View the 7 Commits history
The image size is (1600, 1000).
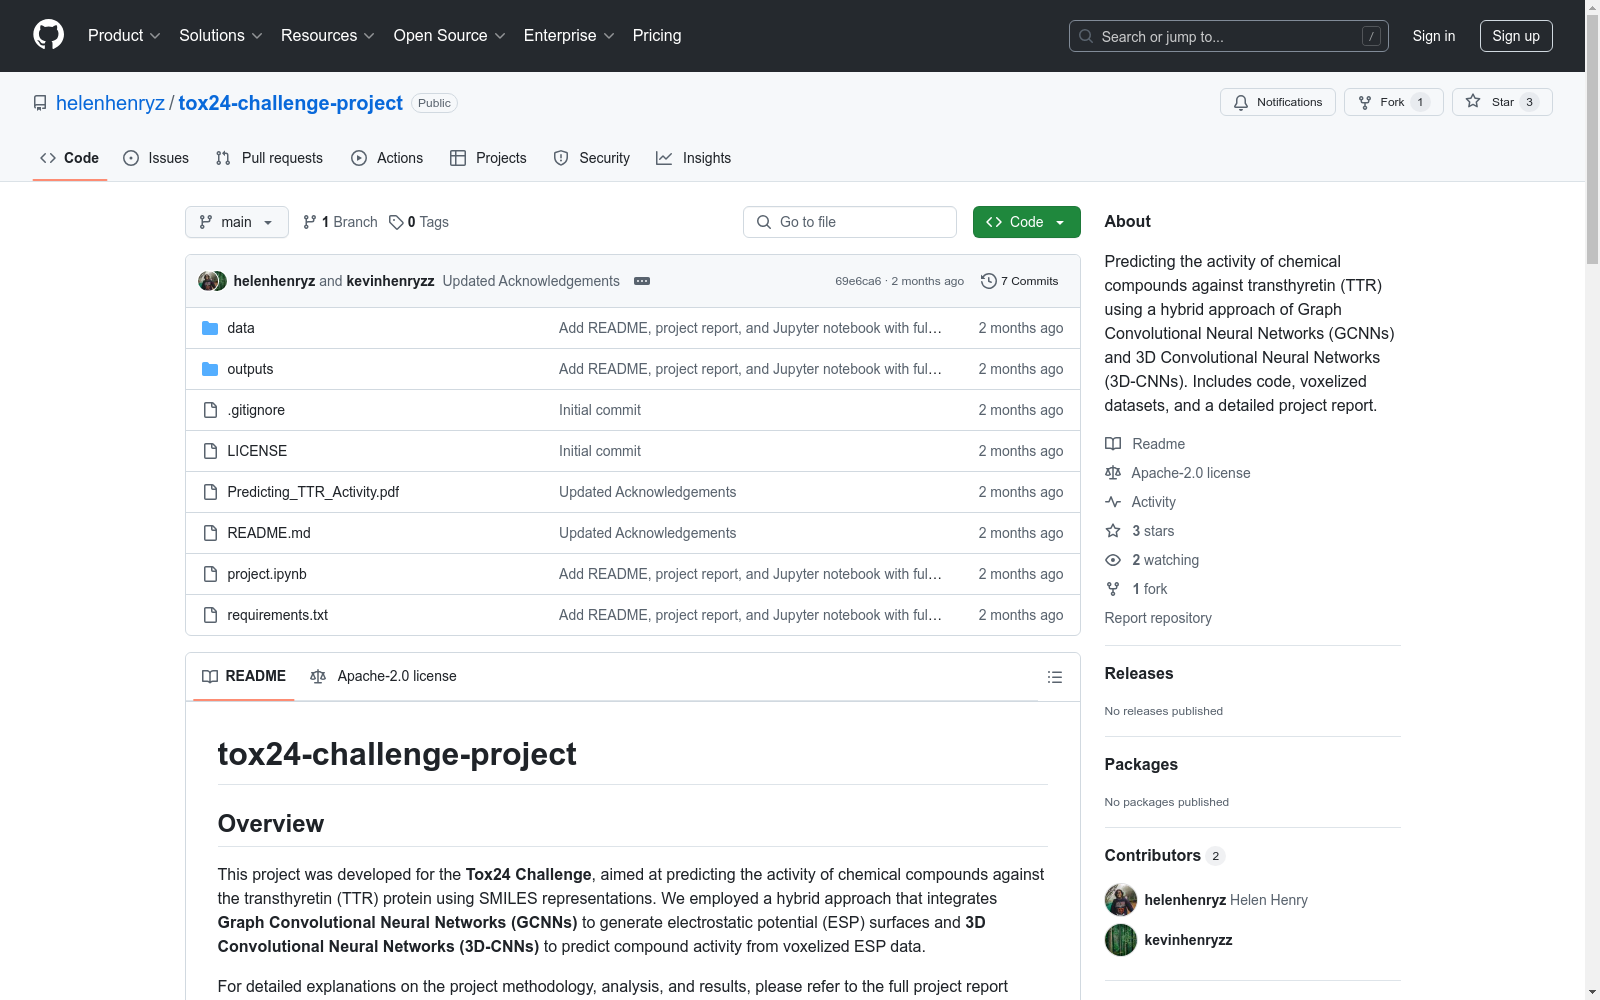point(1020,281)
